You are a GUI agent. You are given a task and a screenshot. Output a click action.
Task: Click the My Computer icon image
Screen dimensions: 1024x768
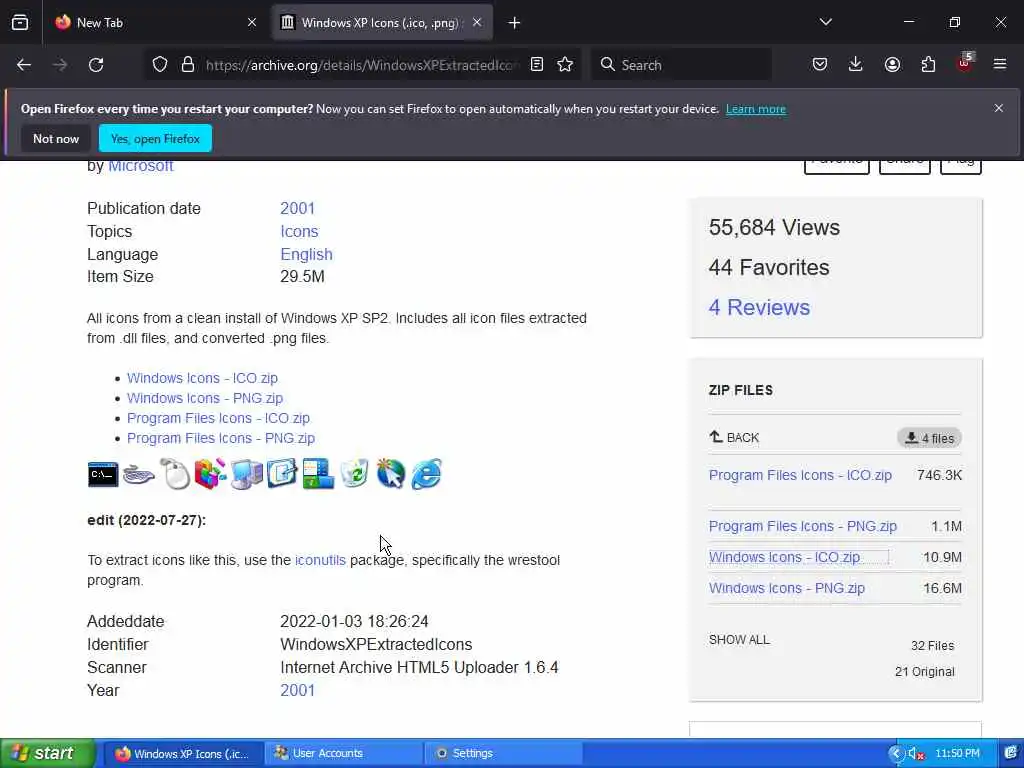point(247,474)
